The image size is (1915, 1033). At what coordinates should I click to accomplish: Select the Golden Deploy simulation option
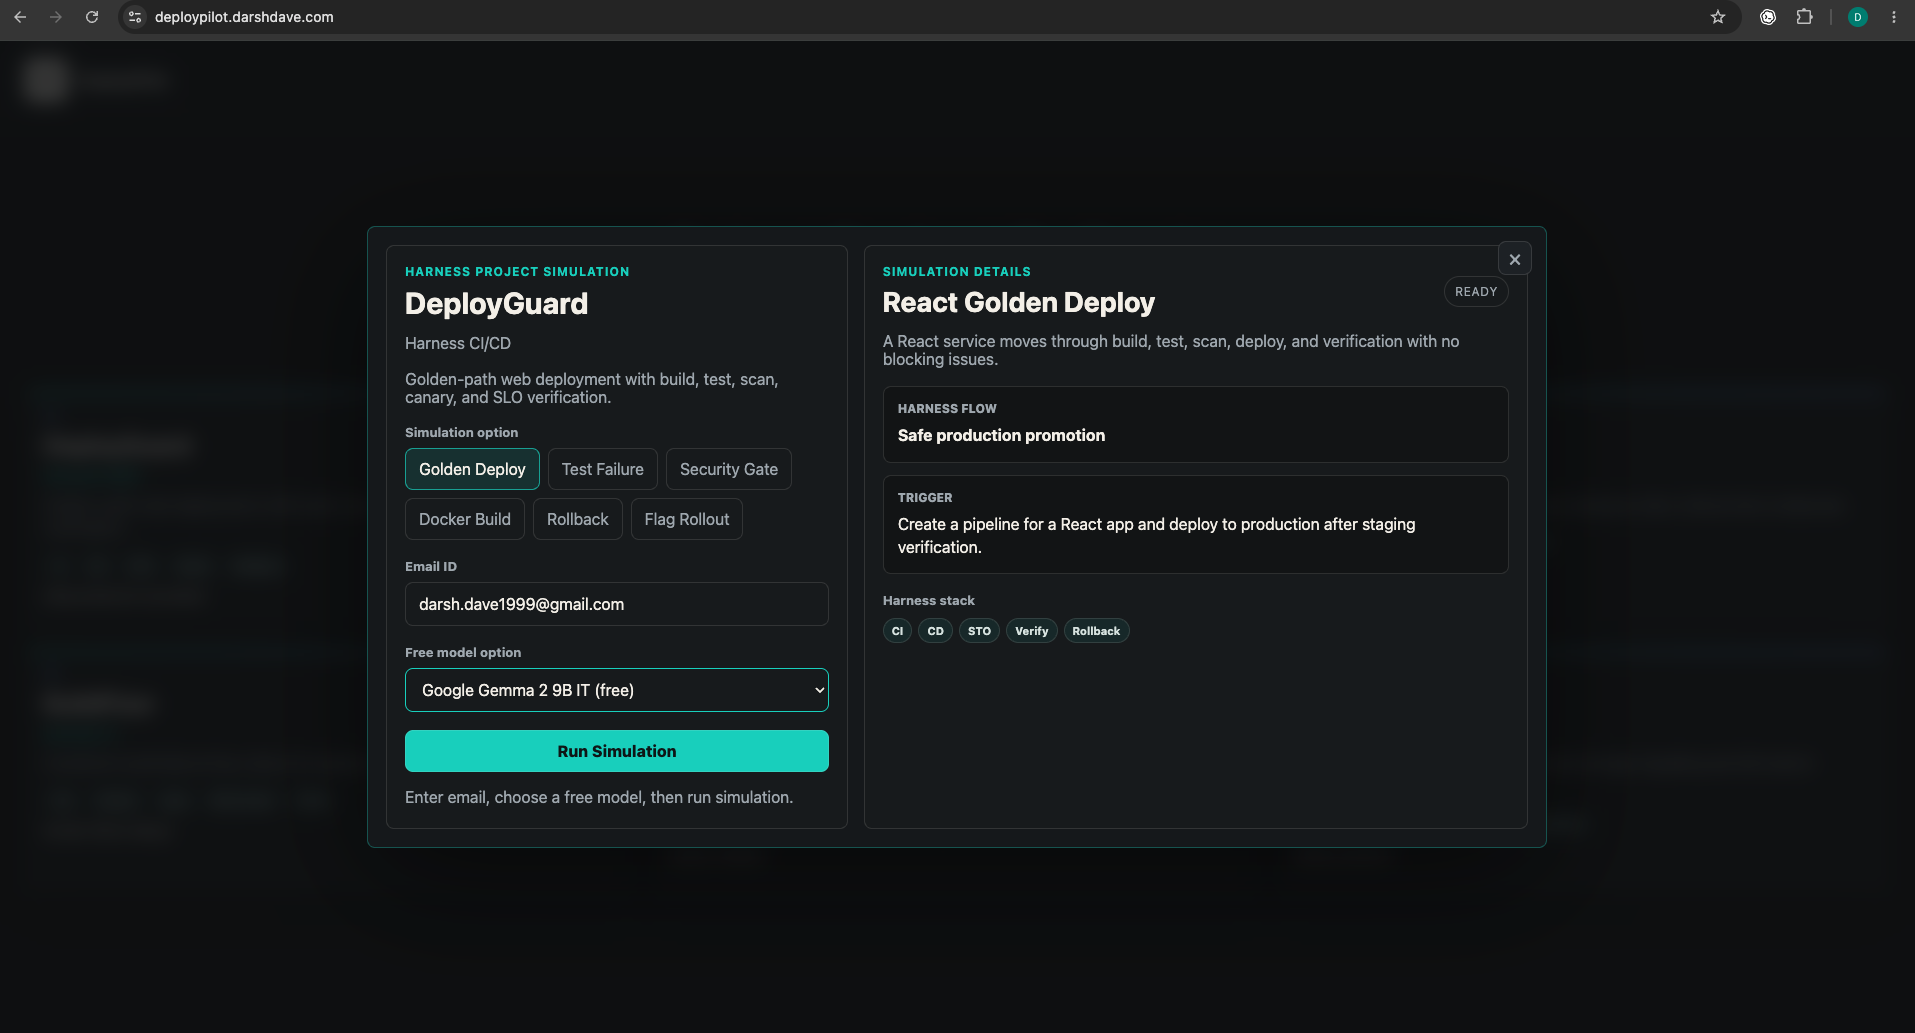pyautogui.click(x=472, y=469)
